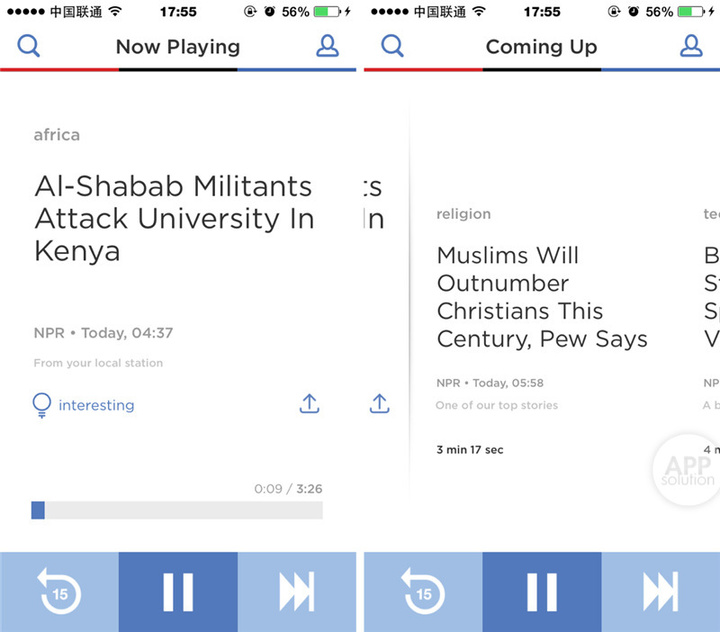The height and width of the screenshot is (632, 720).
Task: Tap search icon on Now Playing screen
Action: pyautogui.click(x=29, y=46)
